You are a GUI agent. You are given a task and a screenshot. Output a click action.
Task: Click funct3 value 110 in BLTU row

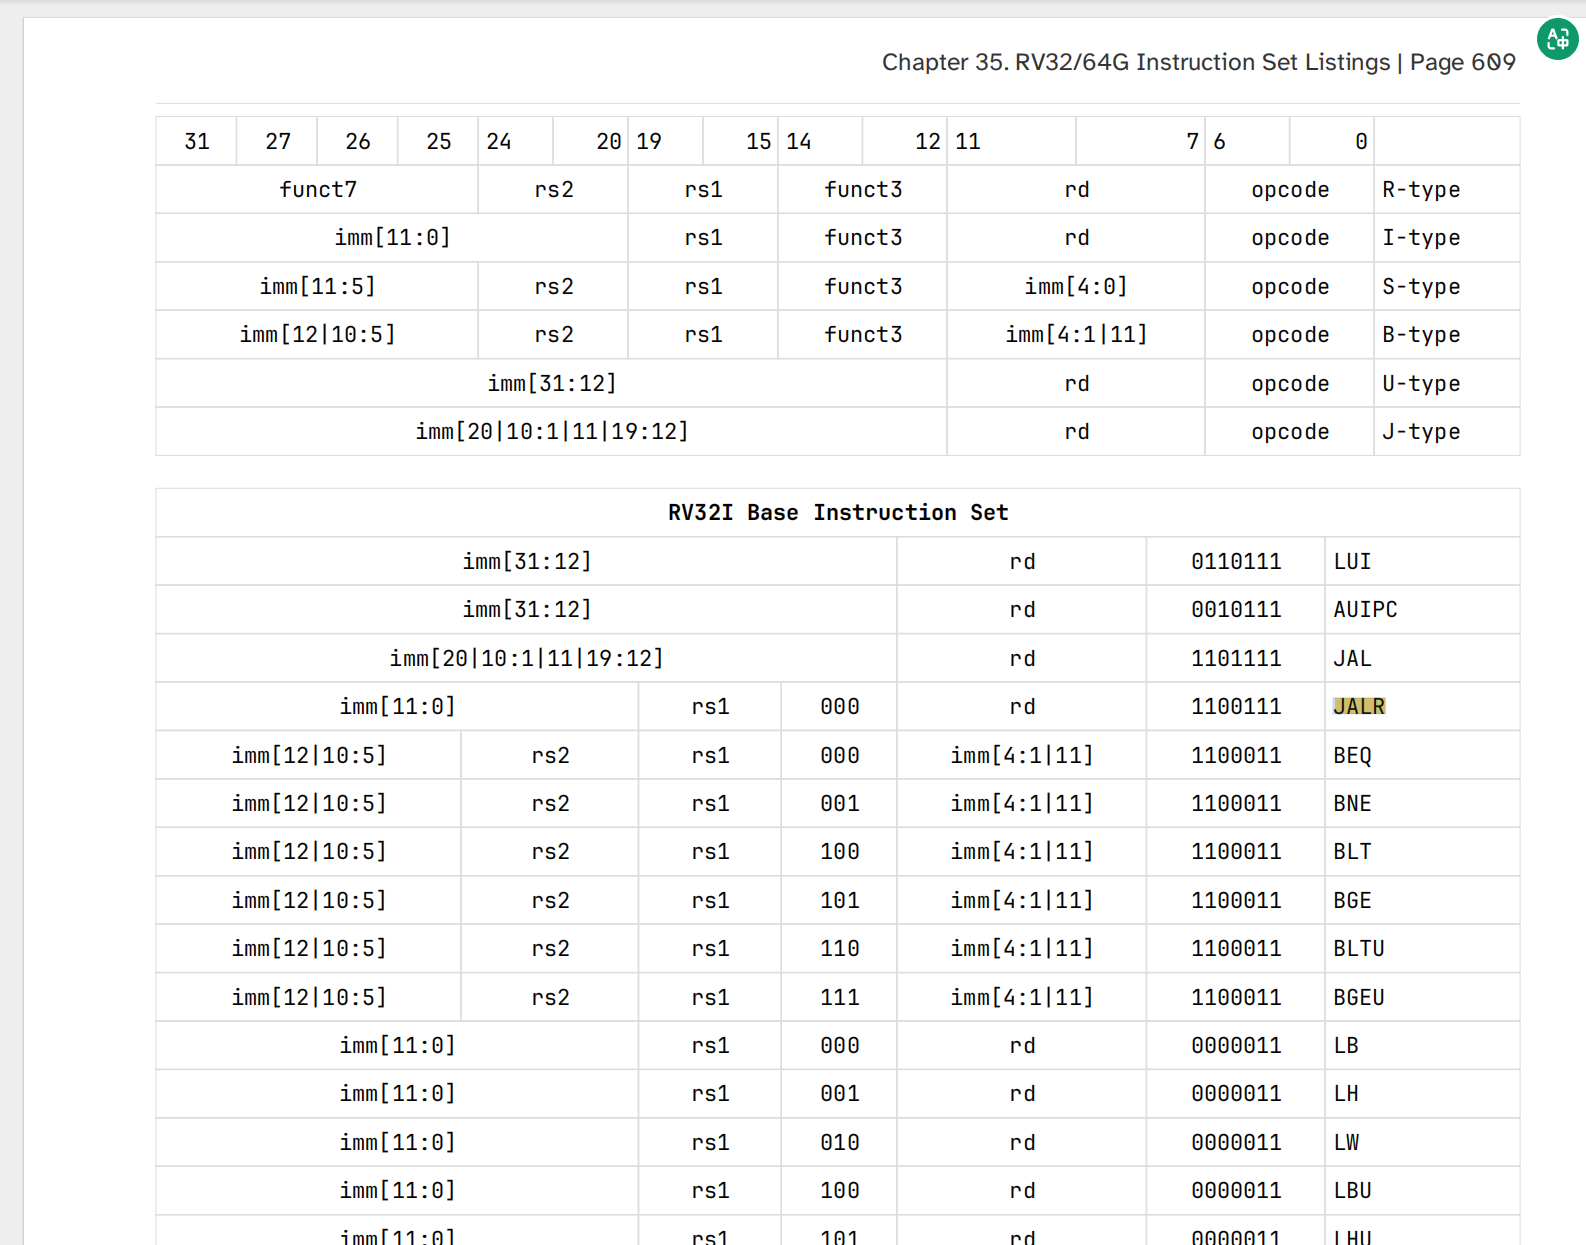pyautogui.click(x=840, y=948)
